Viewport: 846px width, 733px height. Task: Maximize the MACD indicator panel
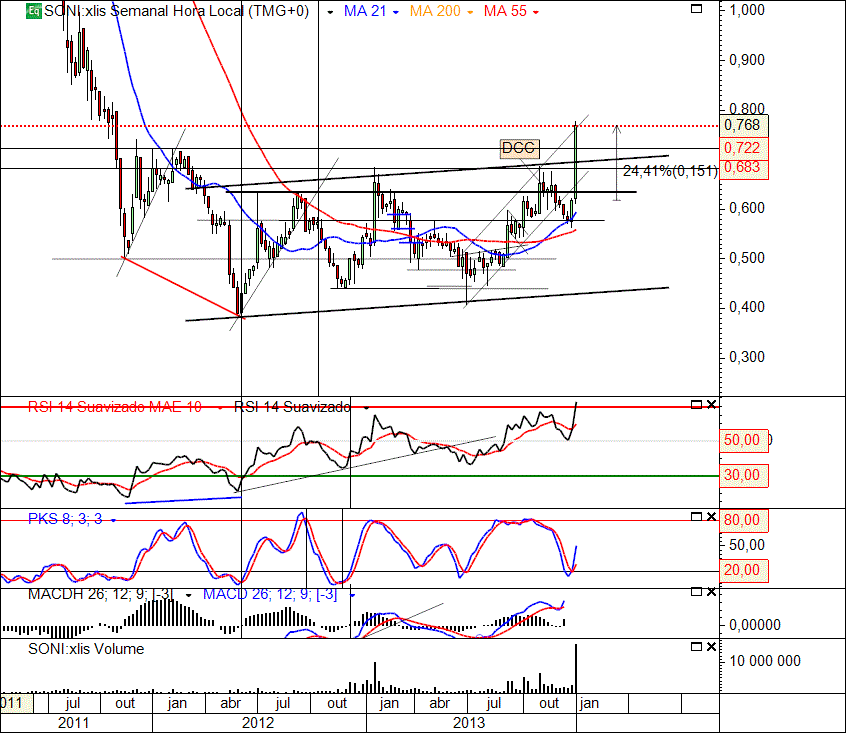(x=697, y=592)
